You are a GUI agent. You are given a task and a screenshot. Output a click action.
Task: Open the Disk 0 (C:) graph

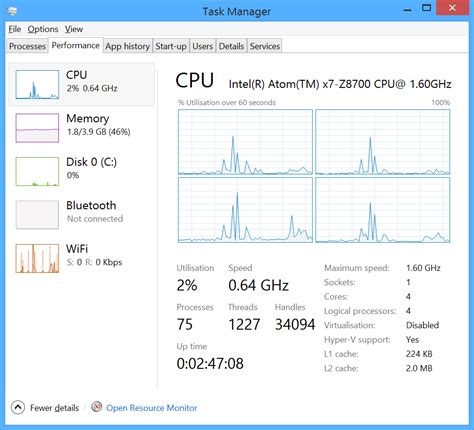click(x=37, y=171)
